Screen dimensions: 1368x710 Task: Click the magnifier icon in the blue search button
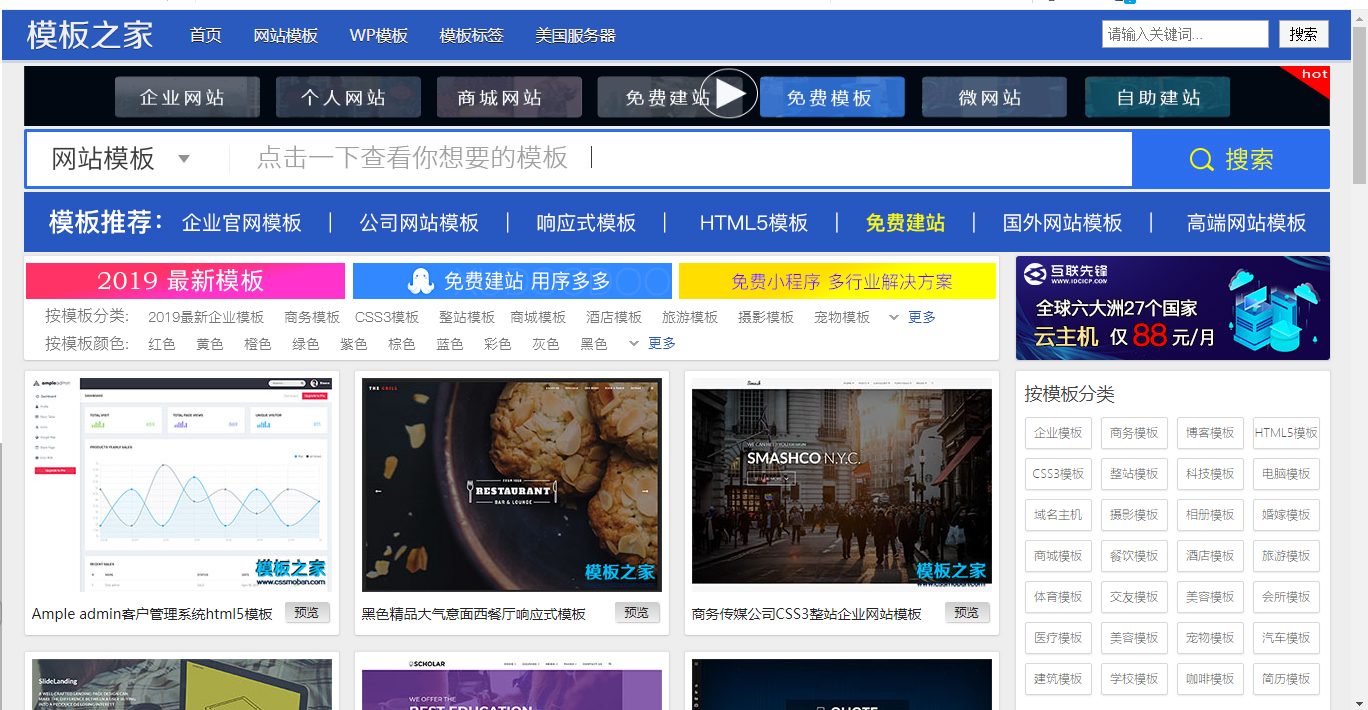1201,159
